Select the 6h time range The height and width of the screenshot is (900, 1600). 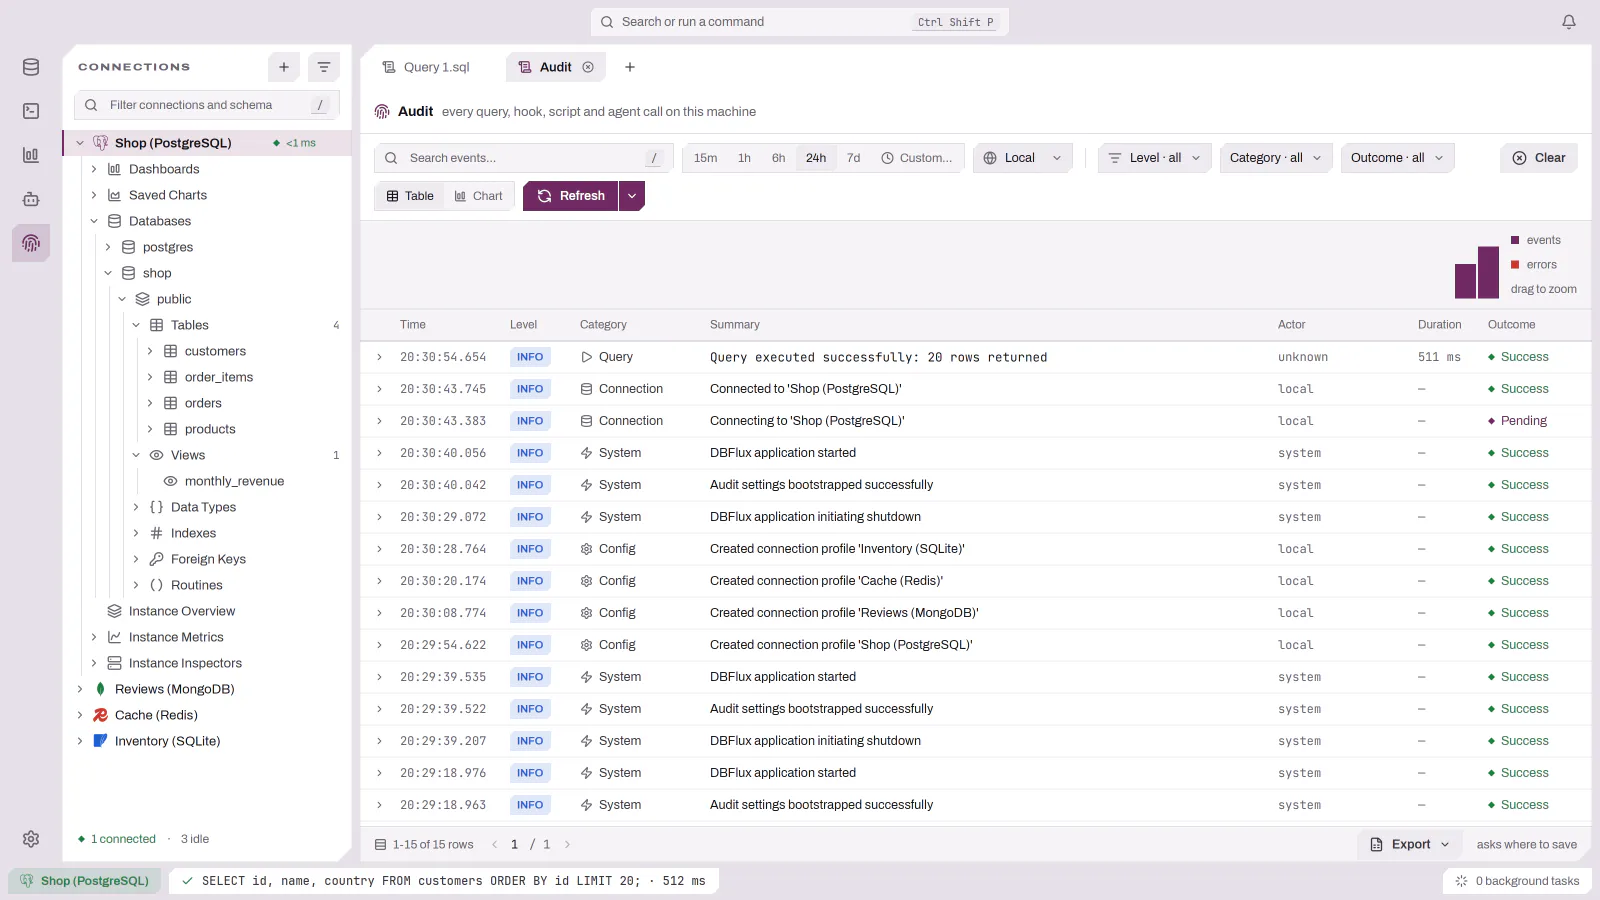click(779, 158)
